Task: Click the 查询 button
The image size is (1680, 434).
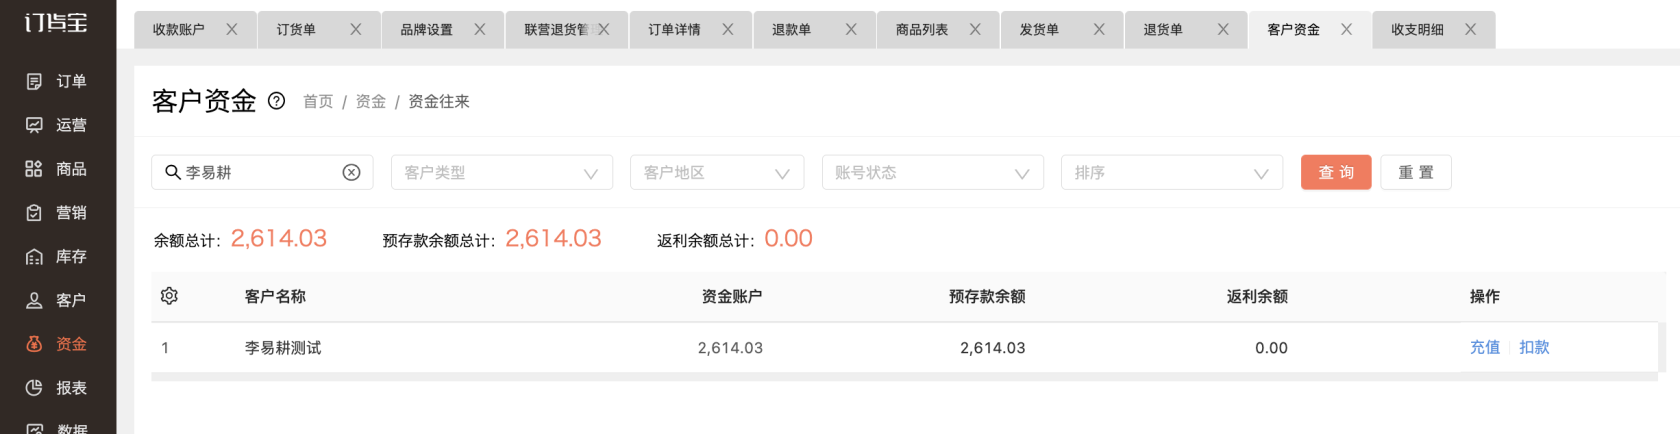Action: pos(1336,172)
